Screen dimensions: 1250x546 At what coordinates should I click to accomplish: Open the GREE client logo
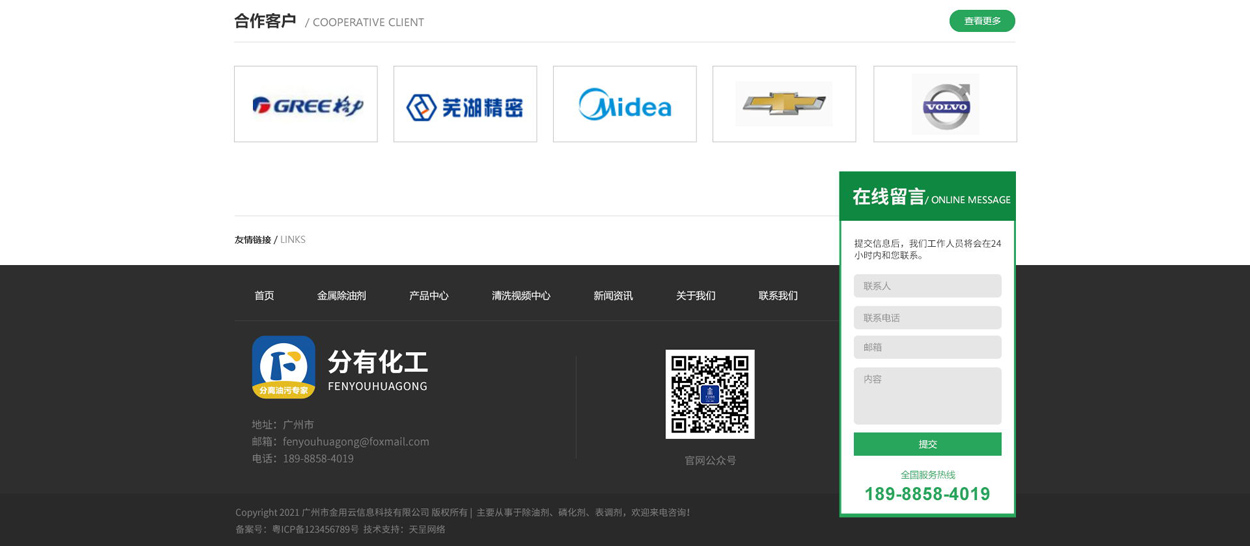click(306, 104)
